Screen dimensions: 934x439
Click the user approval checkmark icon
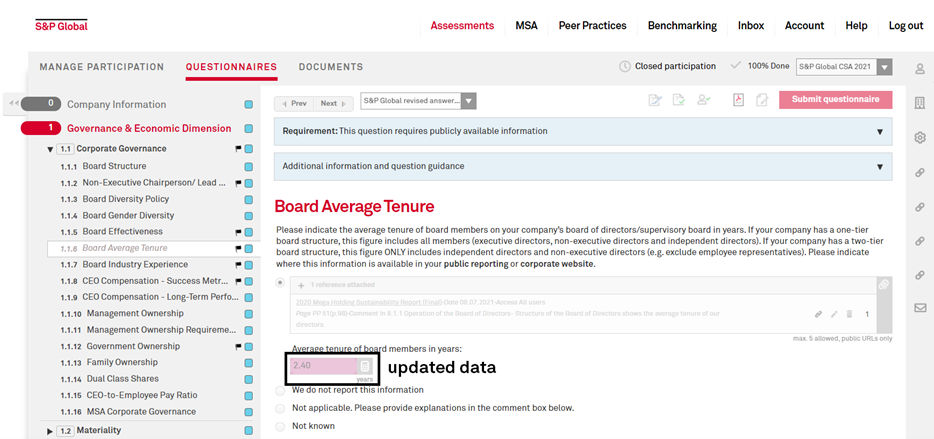[x=703, y=100]
